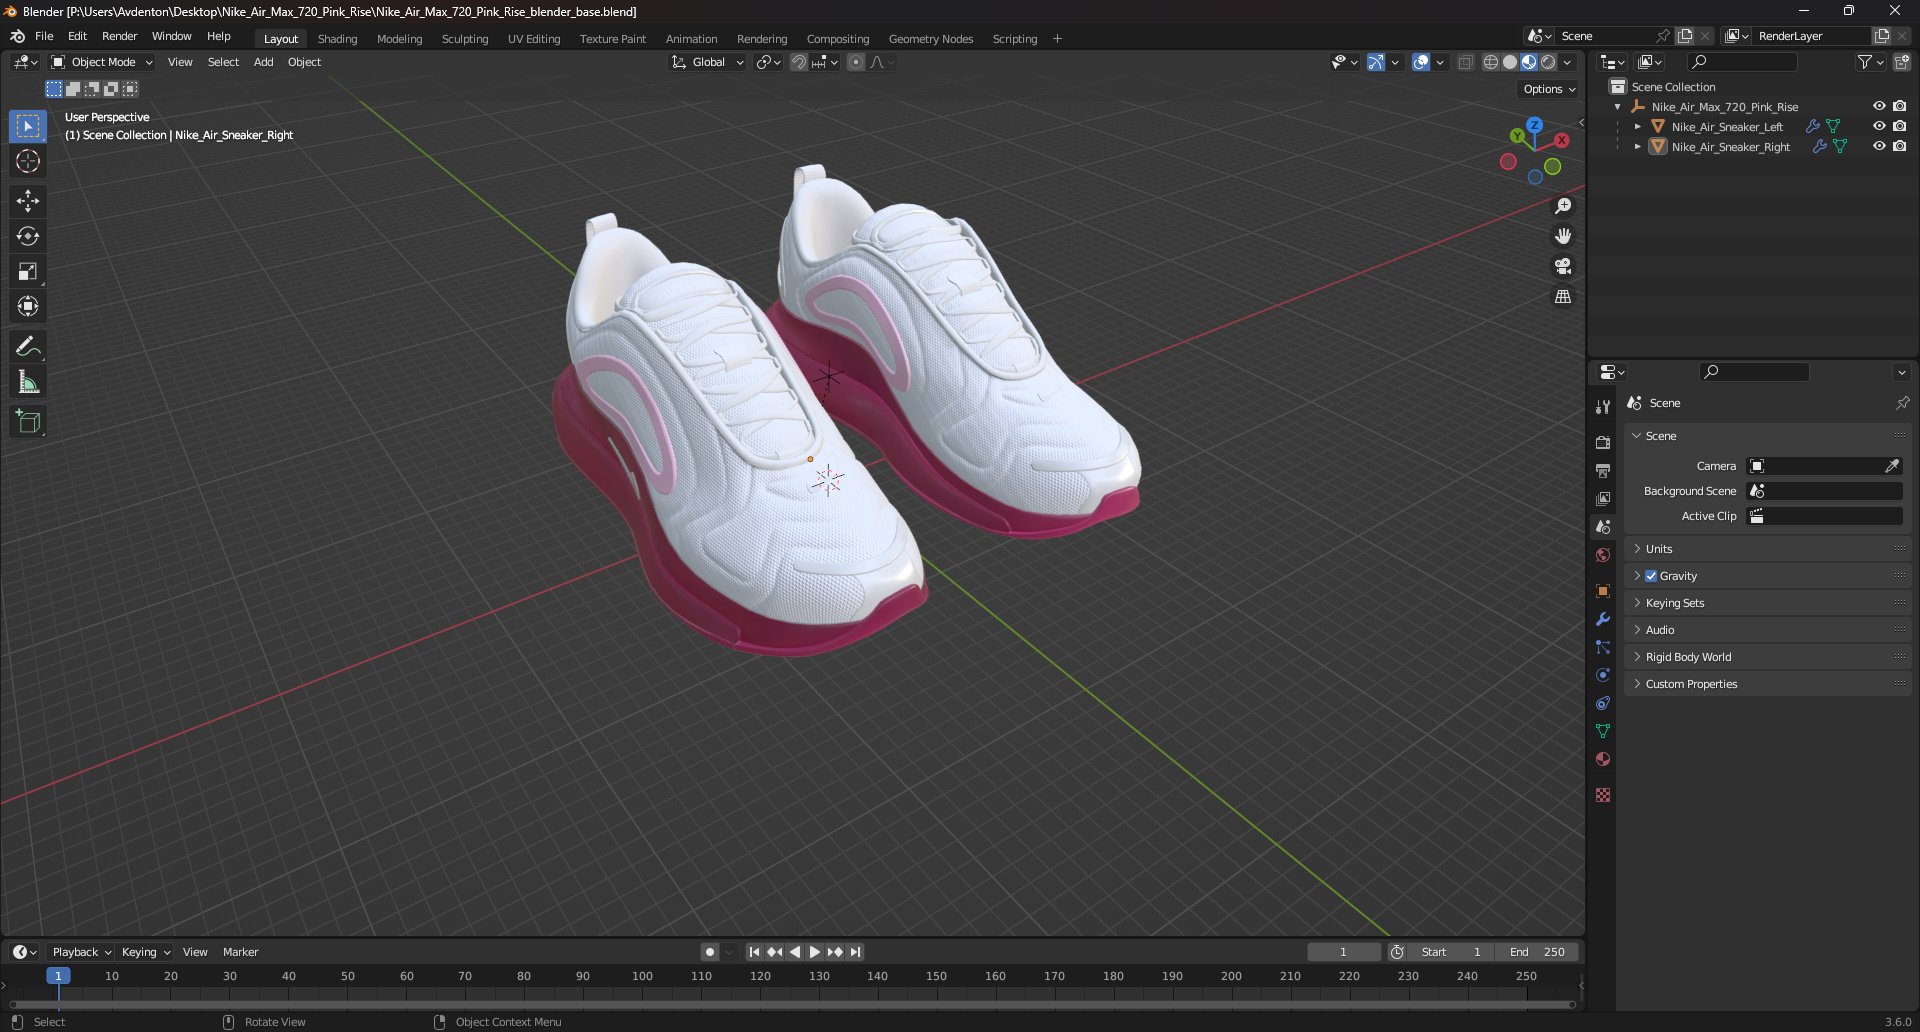Hide Nike_Air_Sneaker_Right with its eye icon

[x=1879, y=146]
